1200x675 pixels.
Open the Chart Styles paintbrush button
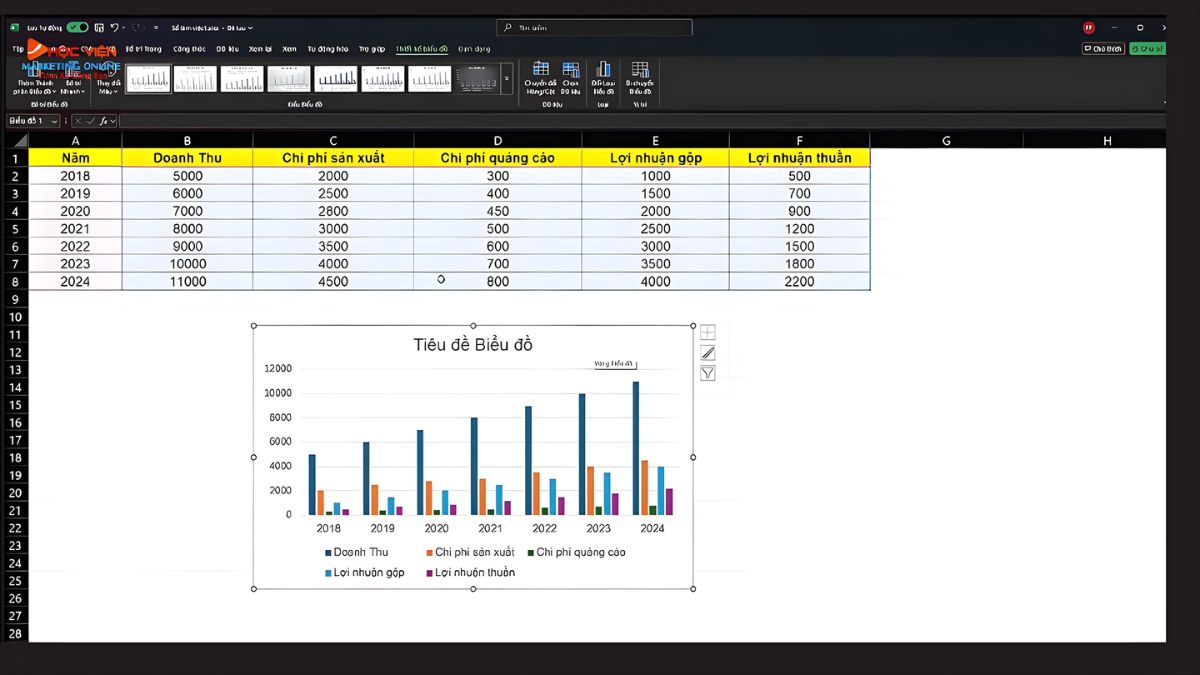point(707,353)
